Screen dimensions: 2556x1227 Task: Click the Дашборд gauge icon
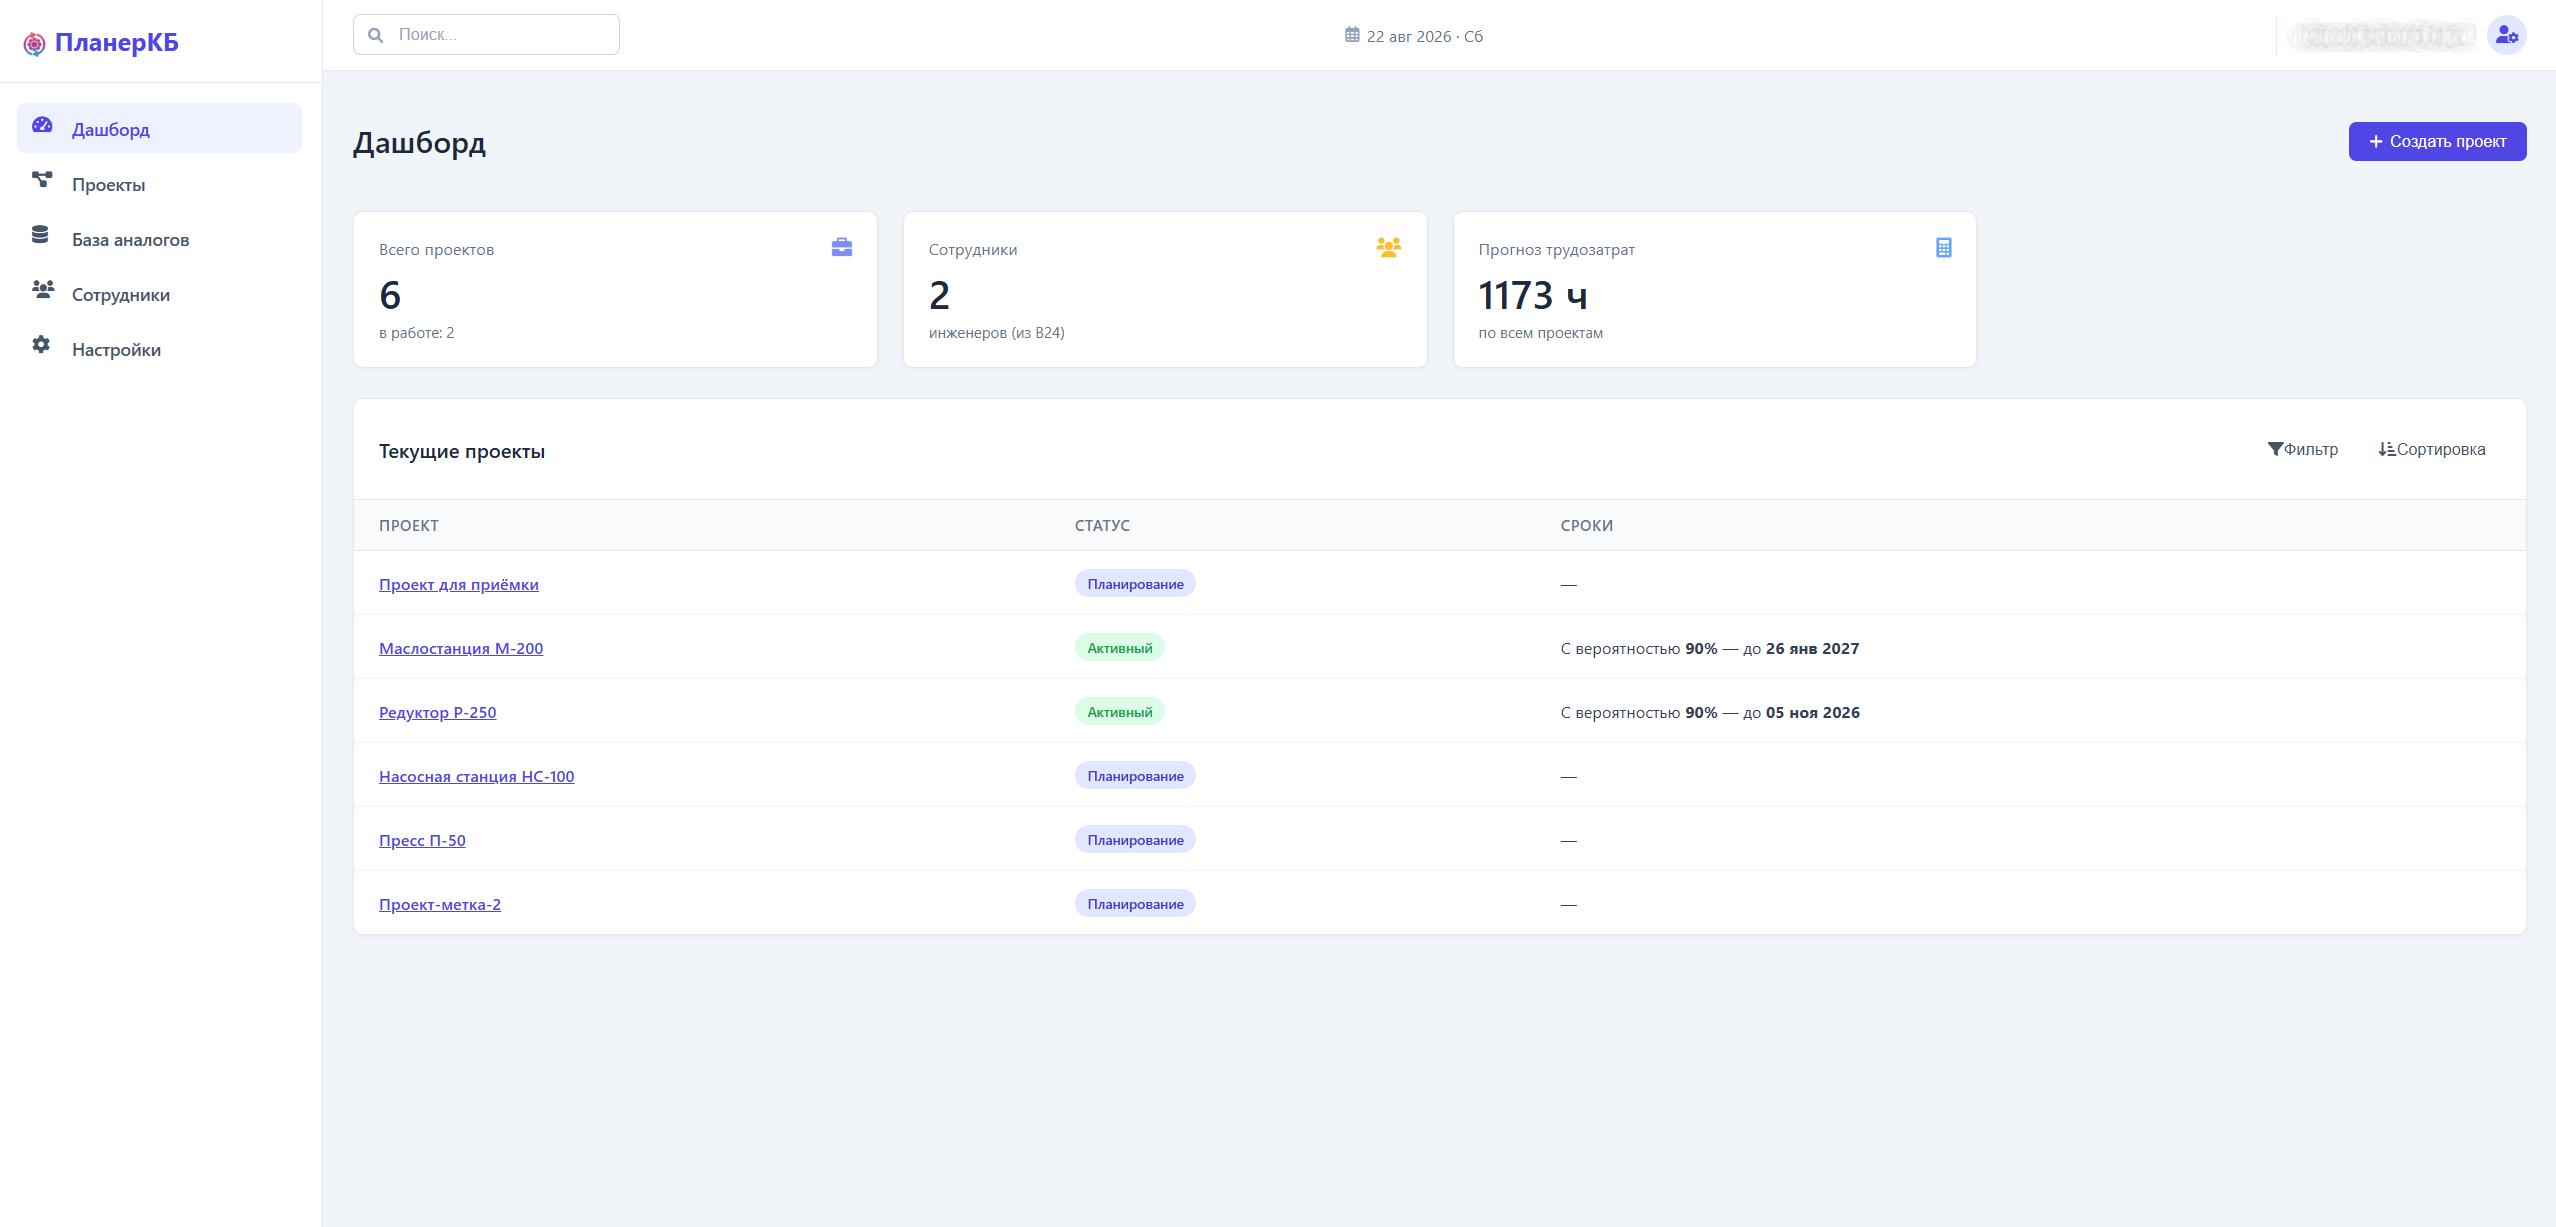(x=42, y=125)
